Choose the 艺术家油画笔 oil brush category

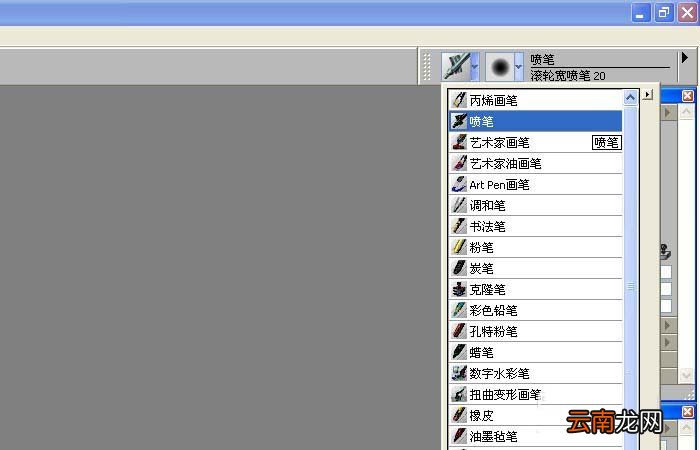pos(535,163)
